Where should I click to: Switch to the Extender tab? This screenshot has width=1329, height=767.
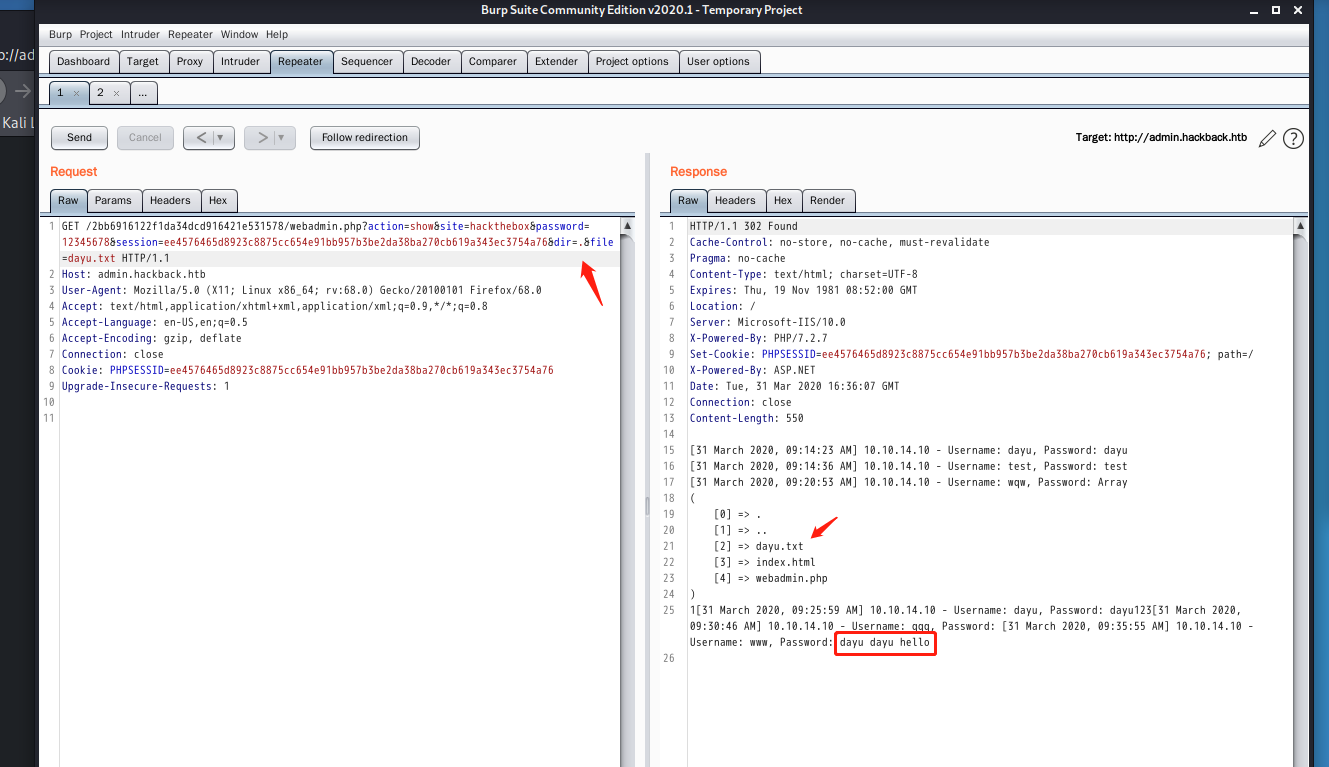[556, 61]
